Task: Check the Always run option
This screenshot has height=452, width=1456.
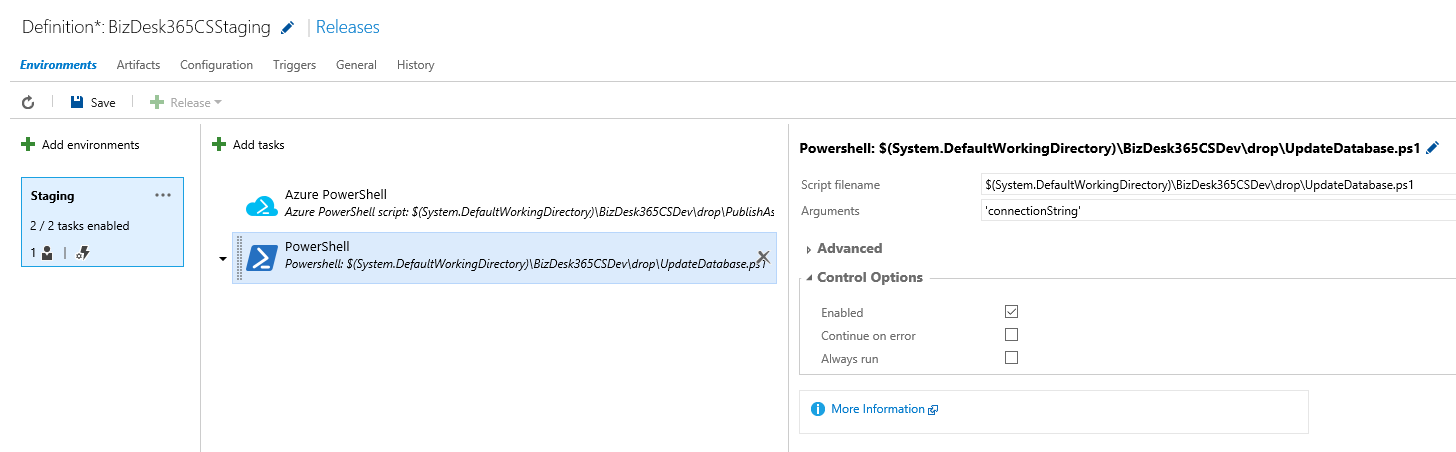Action: (1011, 358)
